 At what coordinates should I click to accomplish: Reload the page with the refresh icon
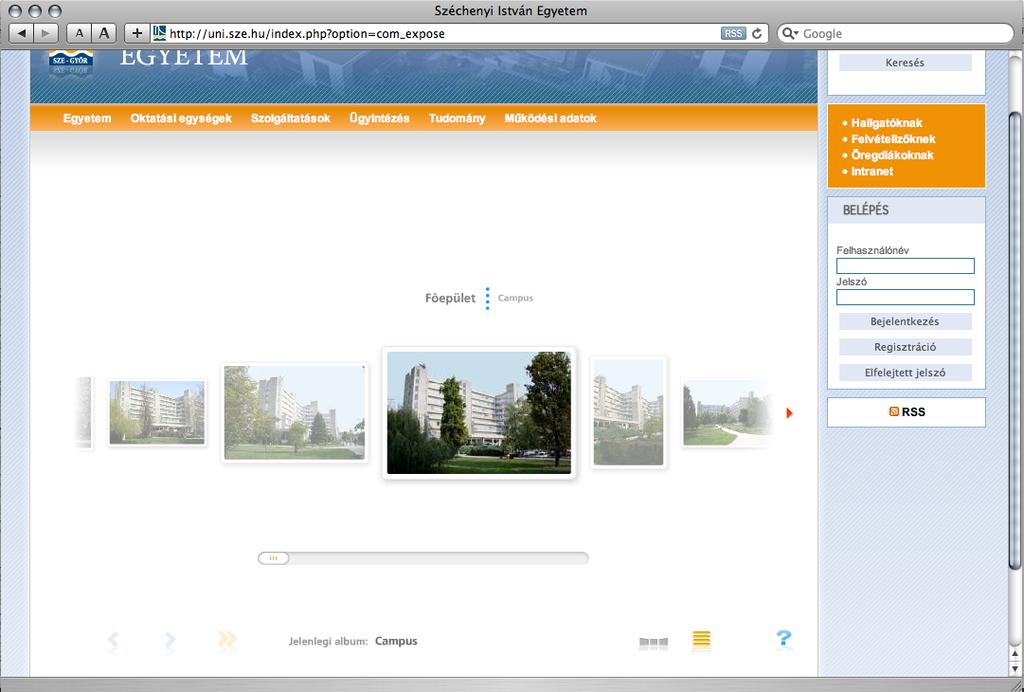tap(757, 33)
